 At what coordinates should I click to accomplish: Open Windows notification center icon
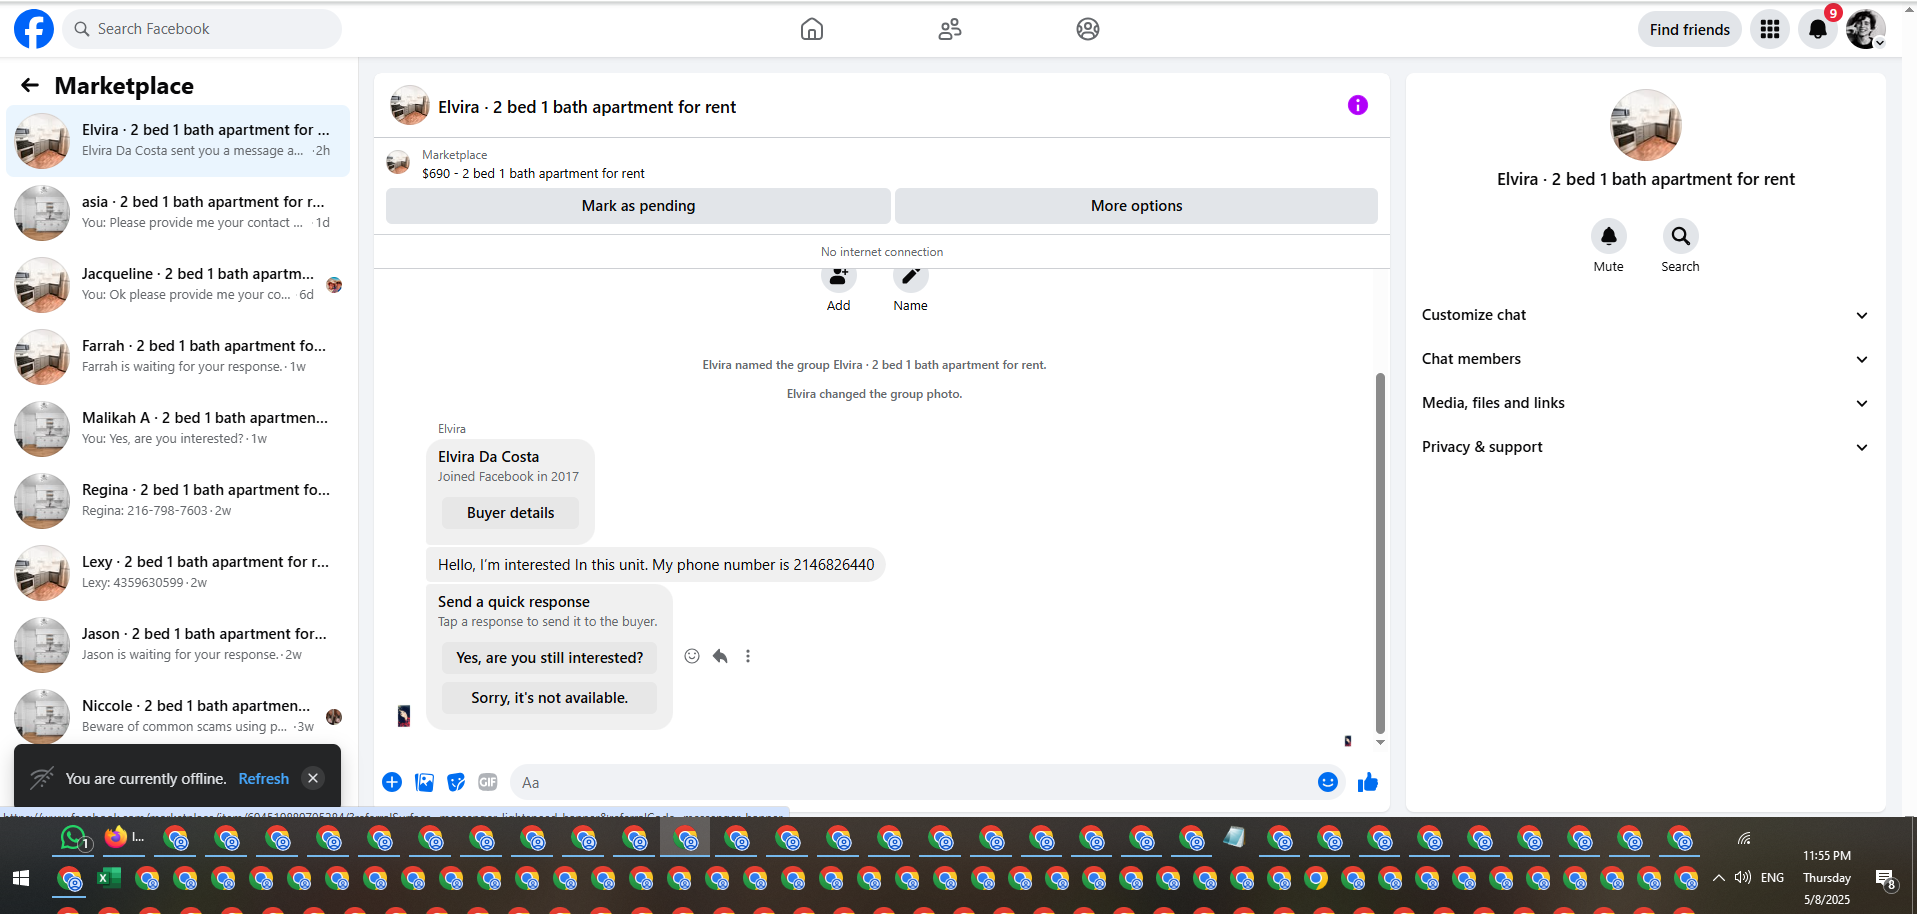(x=1885, y=879)
